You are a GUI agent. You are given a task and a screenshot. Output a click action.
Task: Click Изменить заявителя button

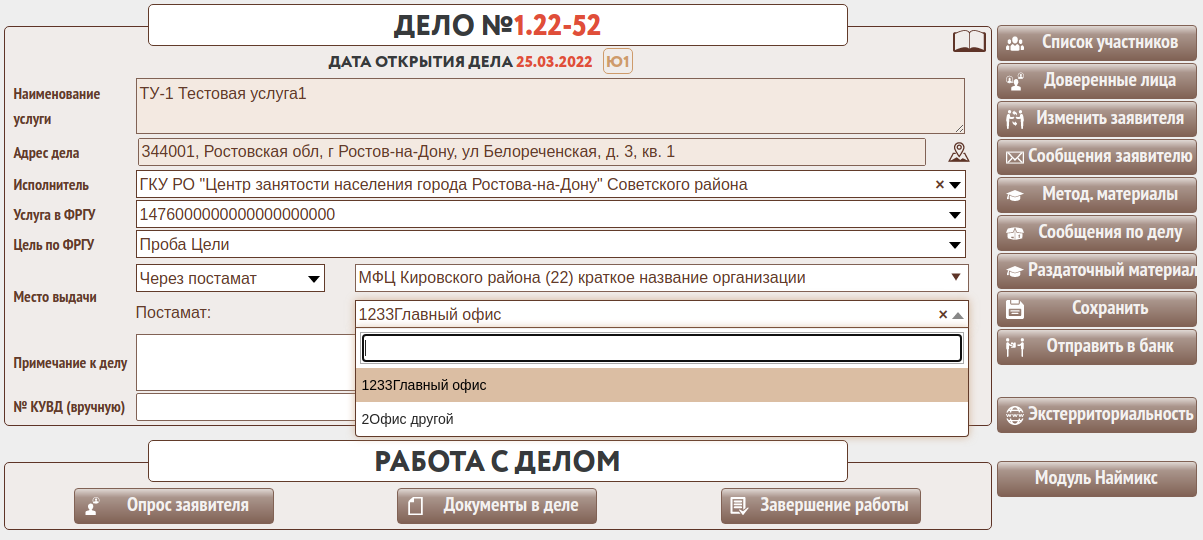click(1096, 119)
